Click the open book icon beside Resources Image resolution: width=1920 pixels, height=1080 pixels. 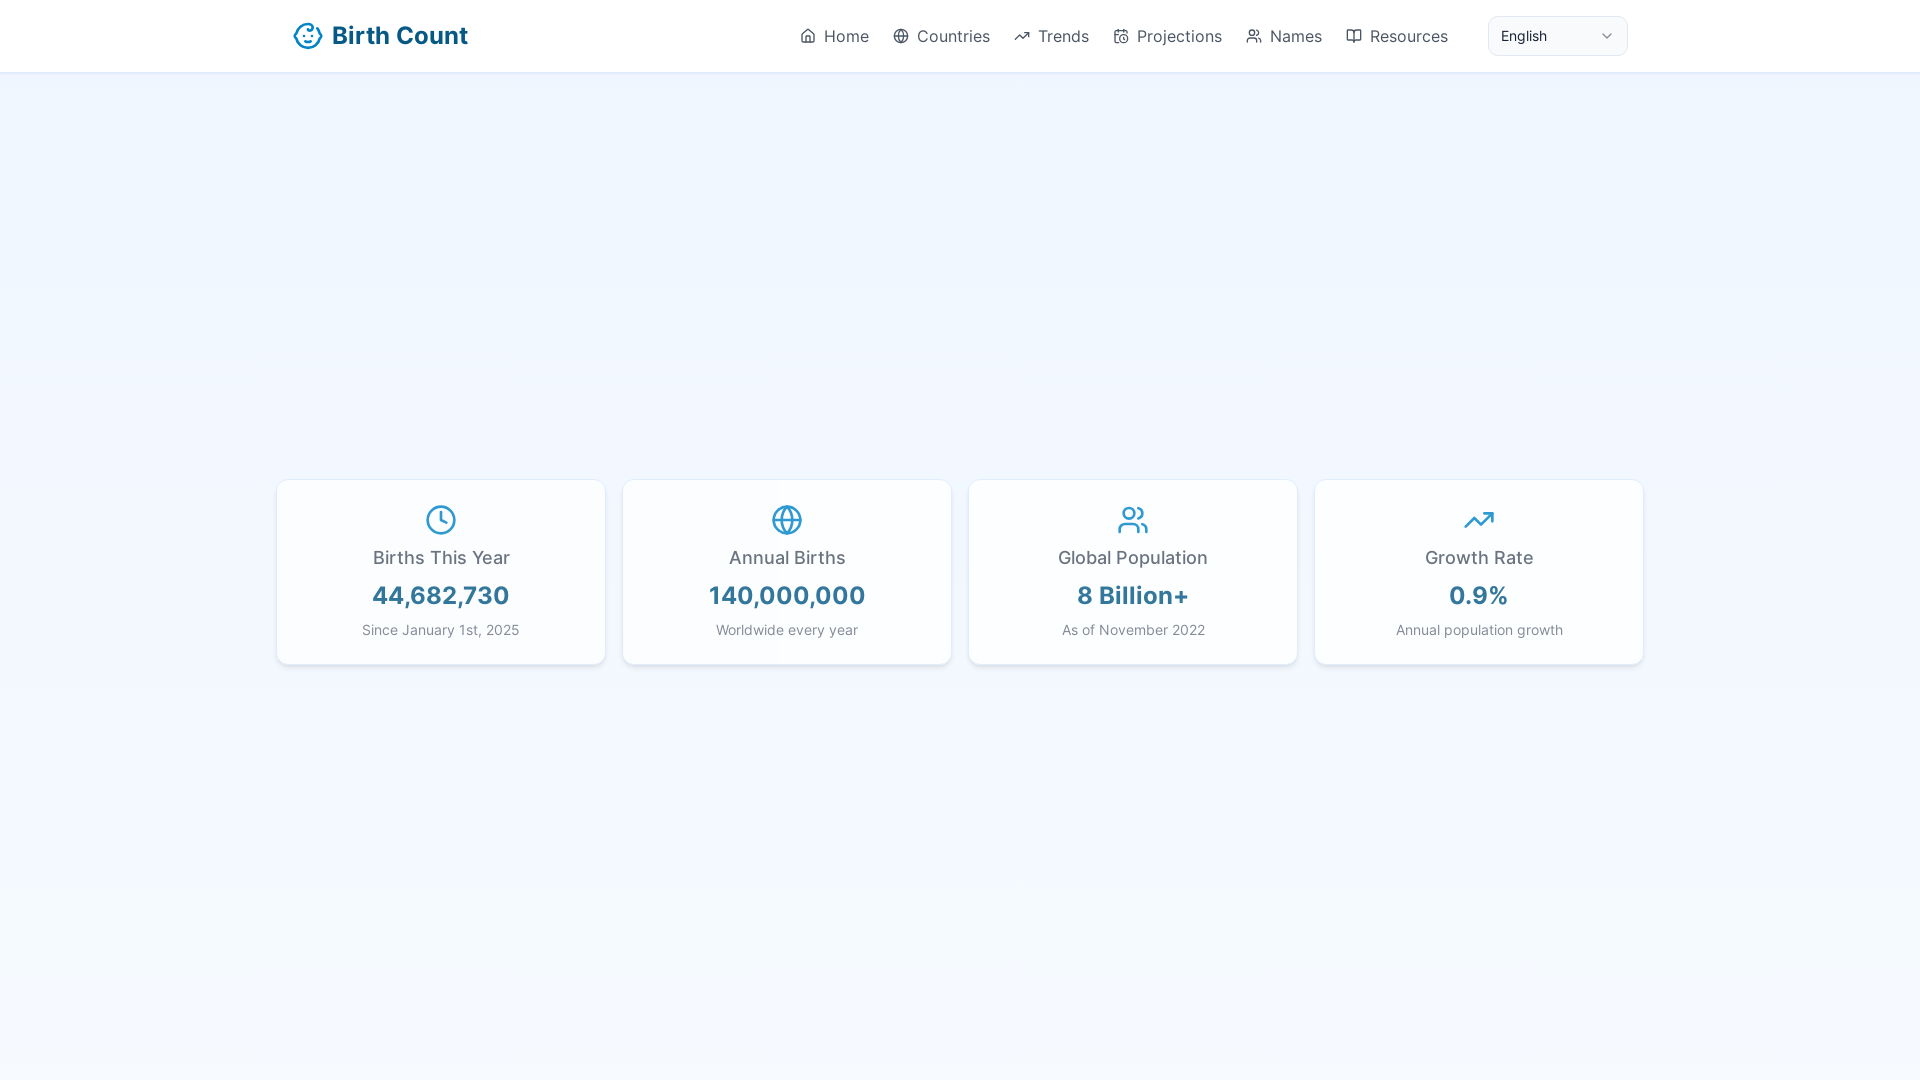pyautogui.click(x=1354, y=36)
